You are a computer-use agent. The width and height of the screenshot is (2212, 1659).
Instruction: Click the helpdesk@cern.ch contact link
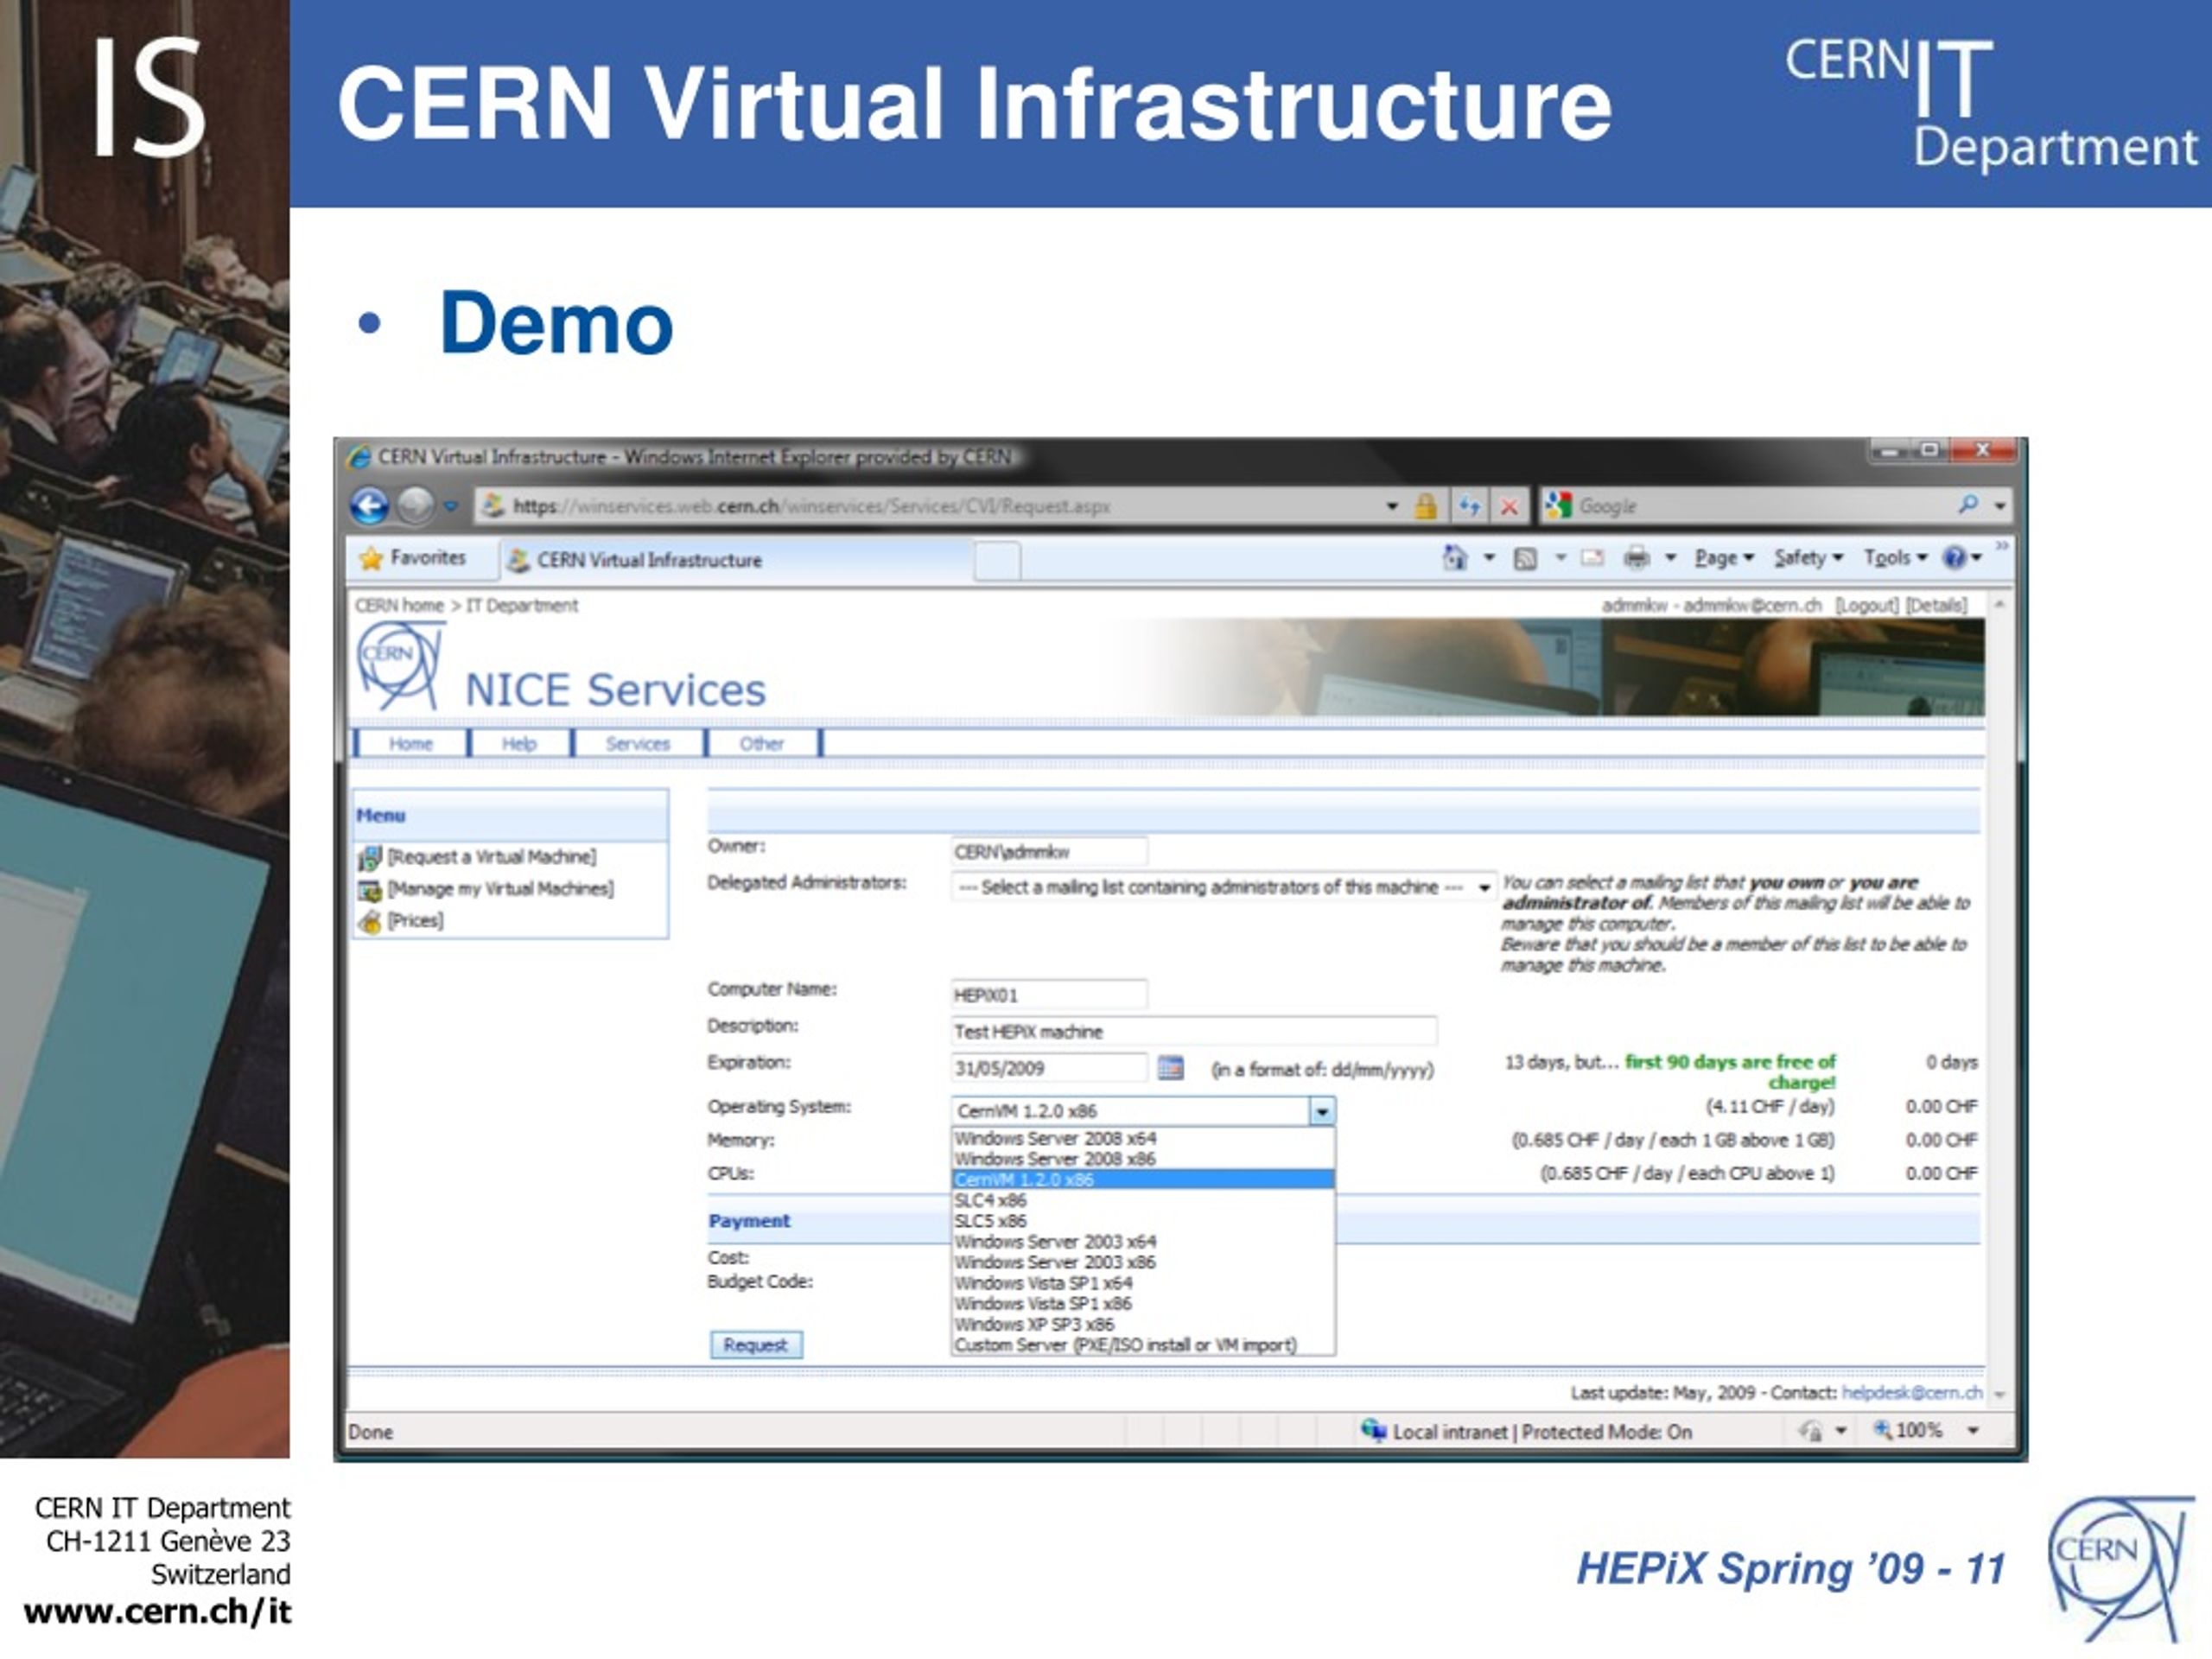coord(1912,1393)
